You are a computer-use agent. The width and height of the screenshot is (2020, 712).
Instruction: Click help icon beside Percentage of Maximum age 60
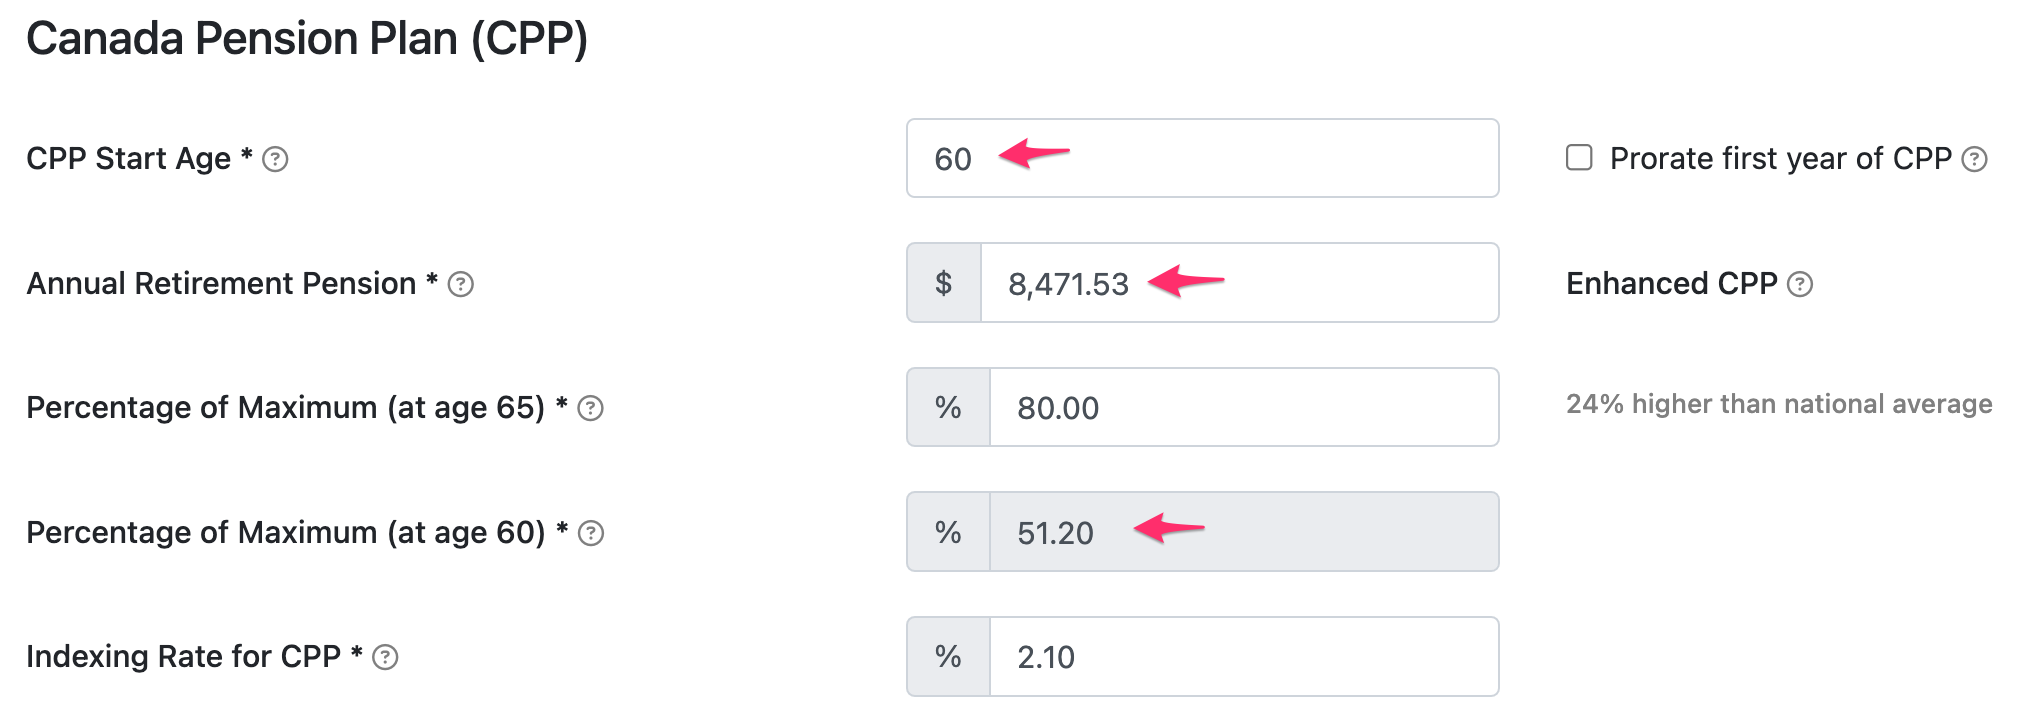591,533
